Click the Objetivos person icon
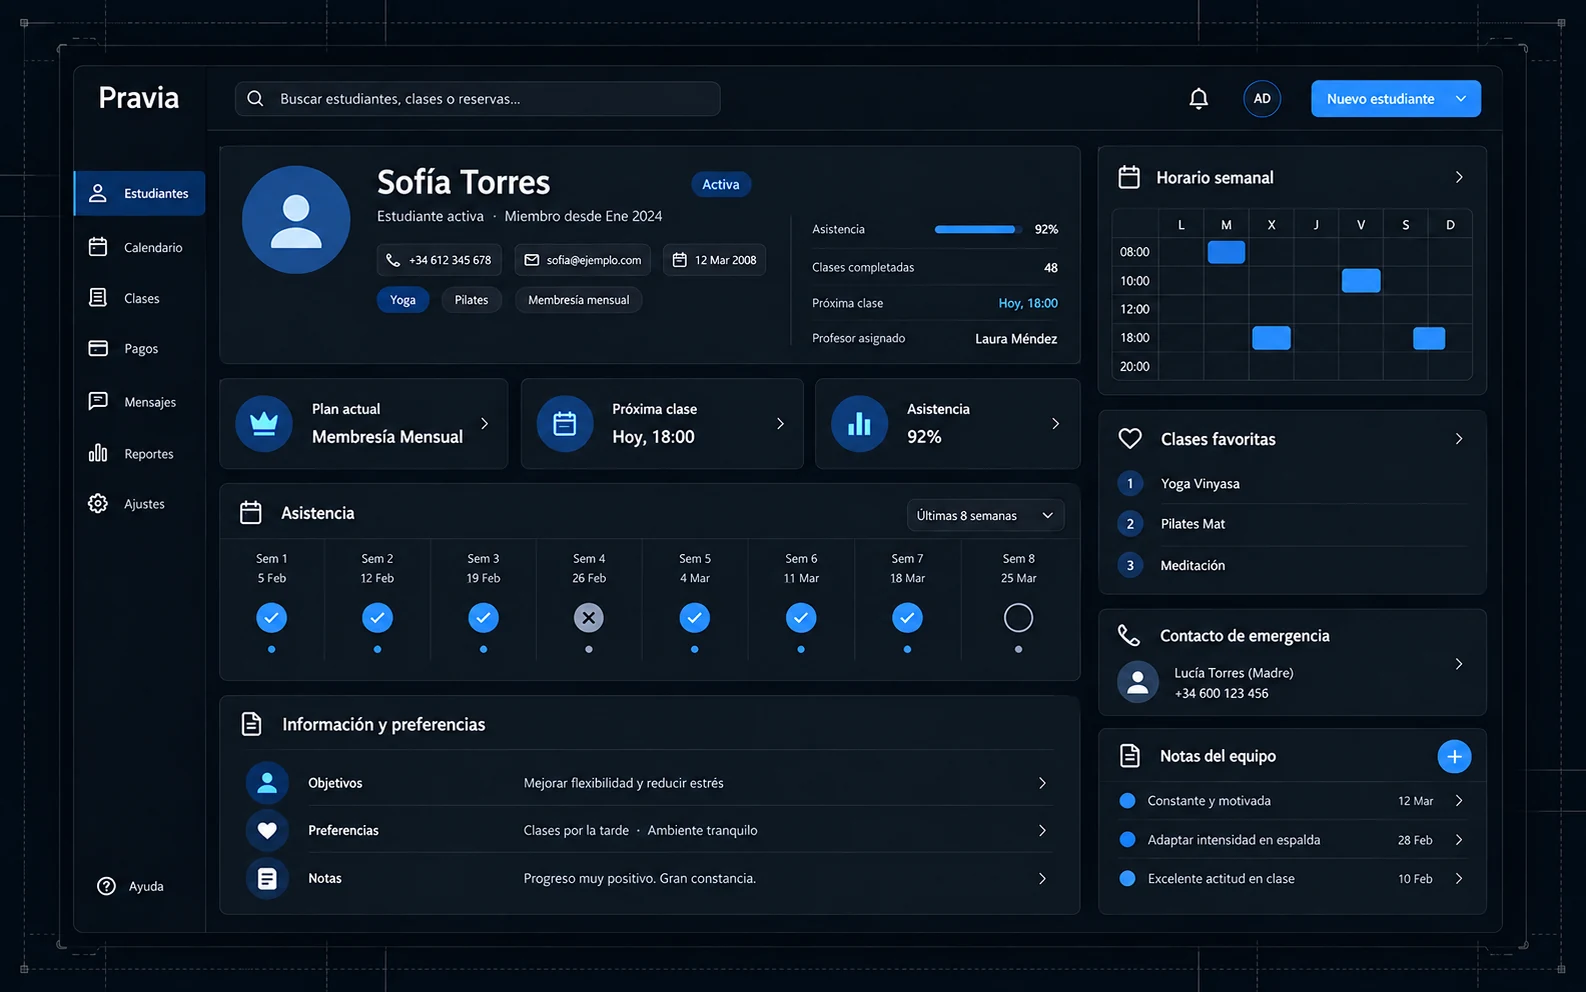 pyautogui.click(x=267, y=783)
